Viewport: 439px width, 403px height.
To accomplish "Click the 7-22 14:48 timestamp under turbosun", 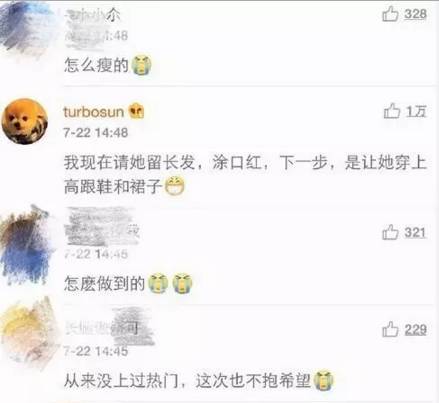I will tap(96, 133).
